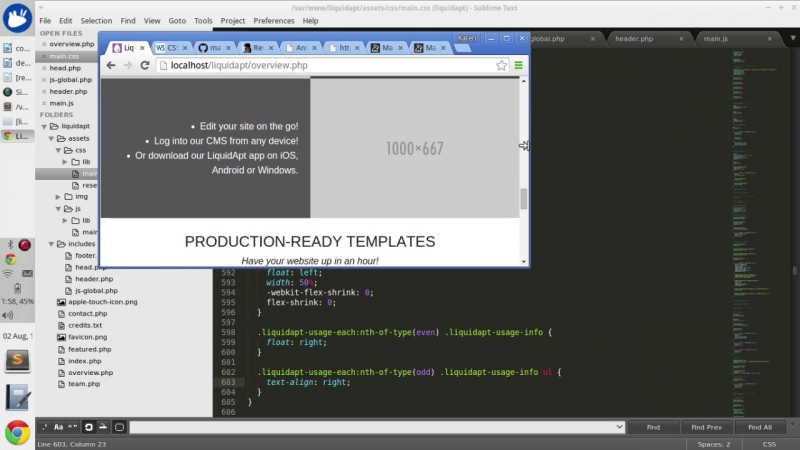The height and width of the screenshot is (450, 800).
Task: Open favicon.png in the sidebar
Action: pos(87,337)
